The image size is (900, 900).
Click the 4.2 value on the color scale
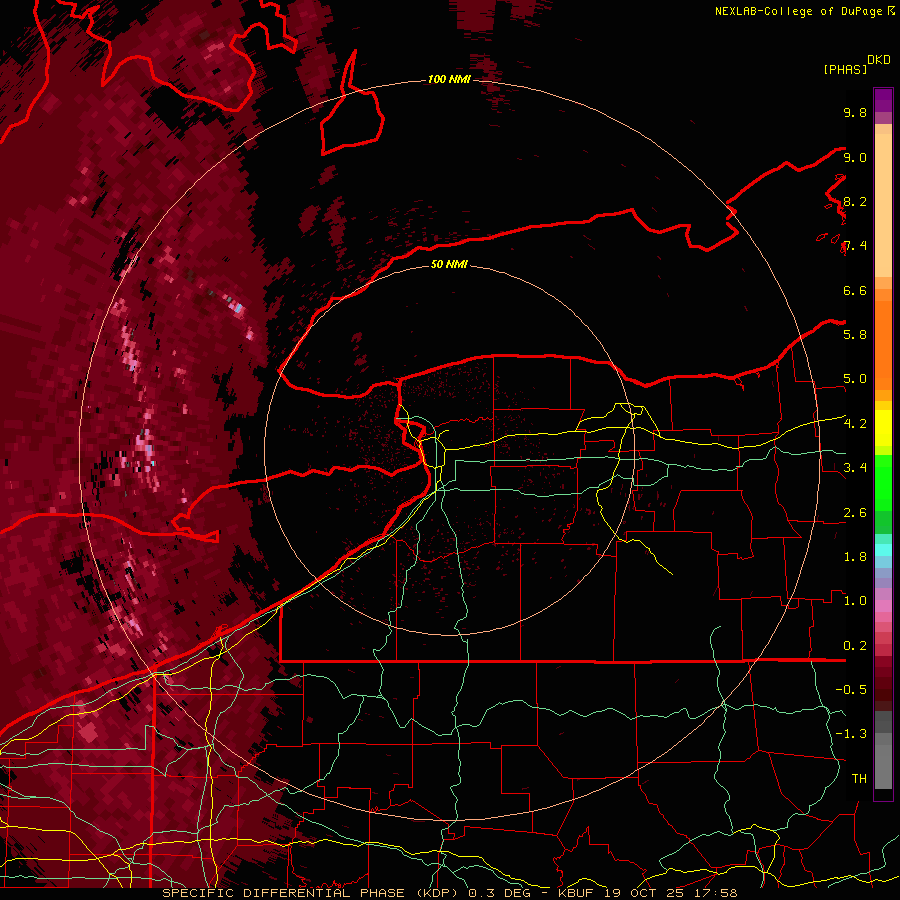point(855,424)
